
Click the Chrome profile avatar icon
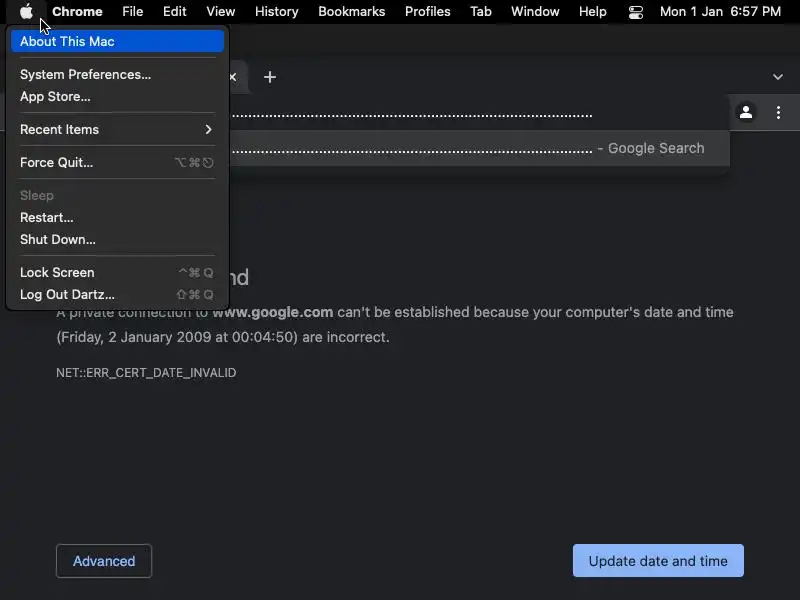pos(745,112)
